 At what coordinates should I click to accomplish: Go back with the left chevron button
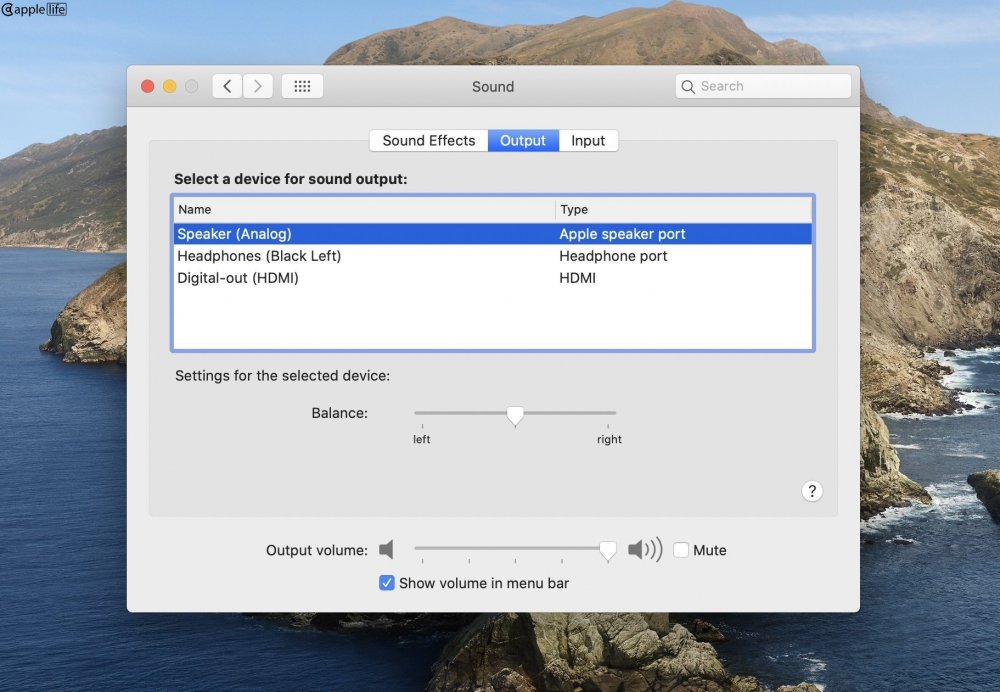[x=227, y=86]
